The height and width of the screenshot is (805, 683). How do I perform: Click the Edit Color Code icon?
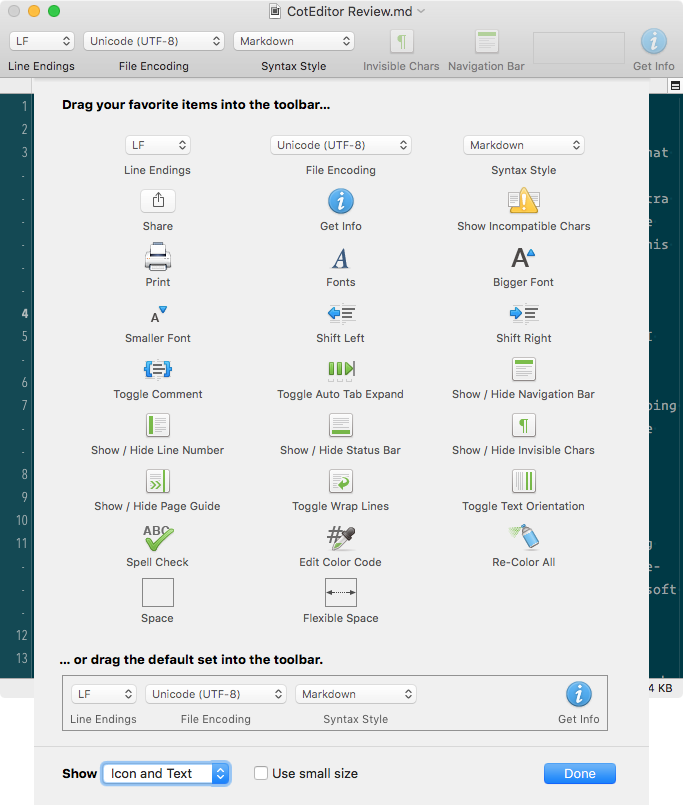point(341,538)
